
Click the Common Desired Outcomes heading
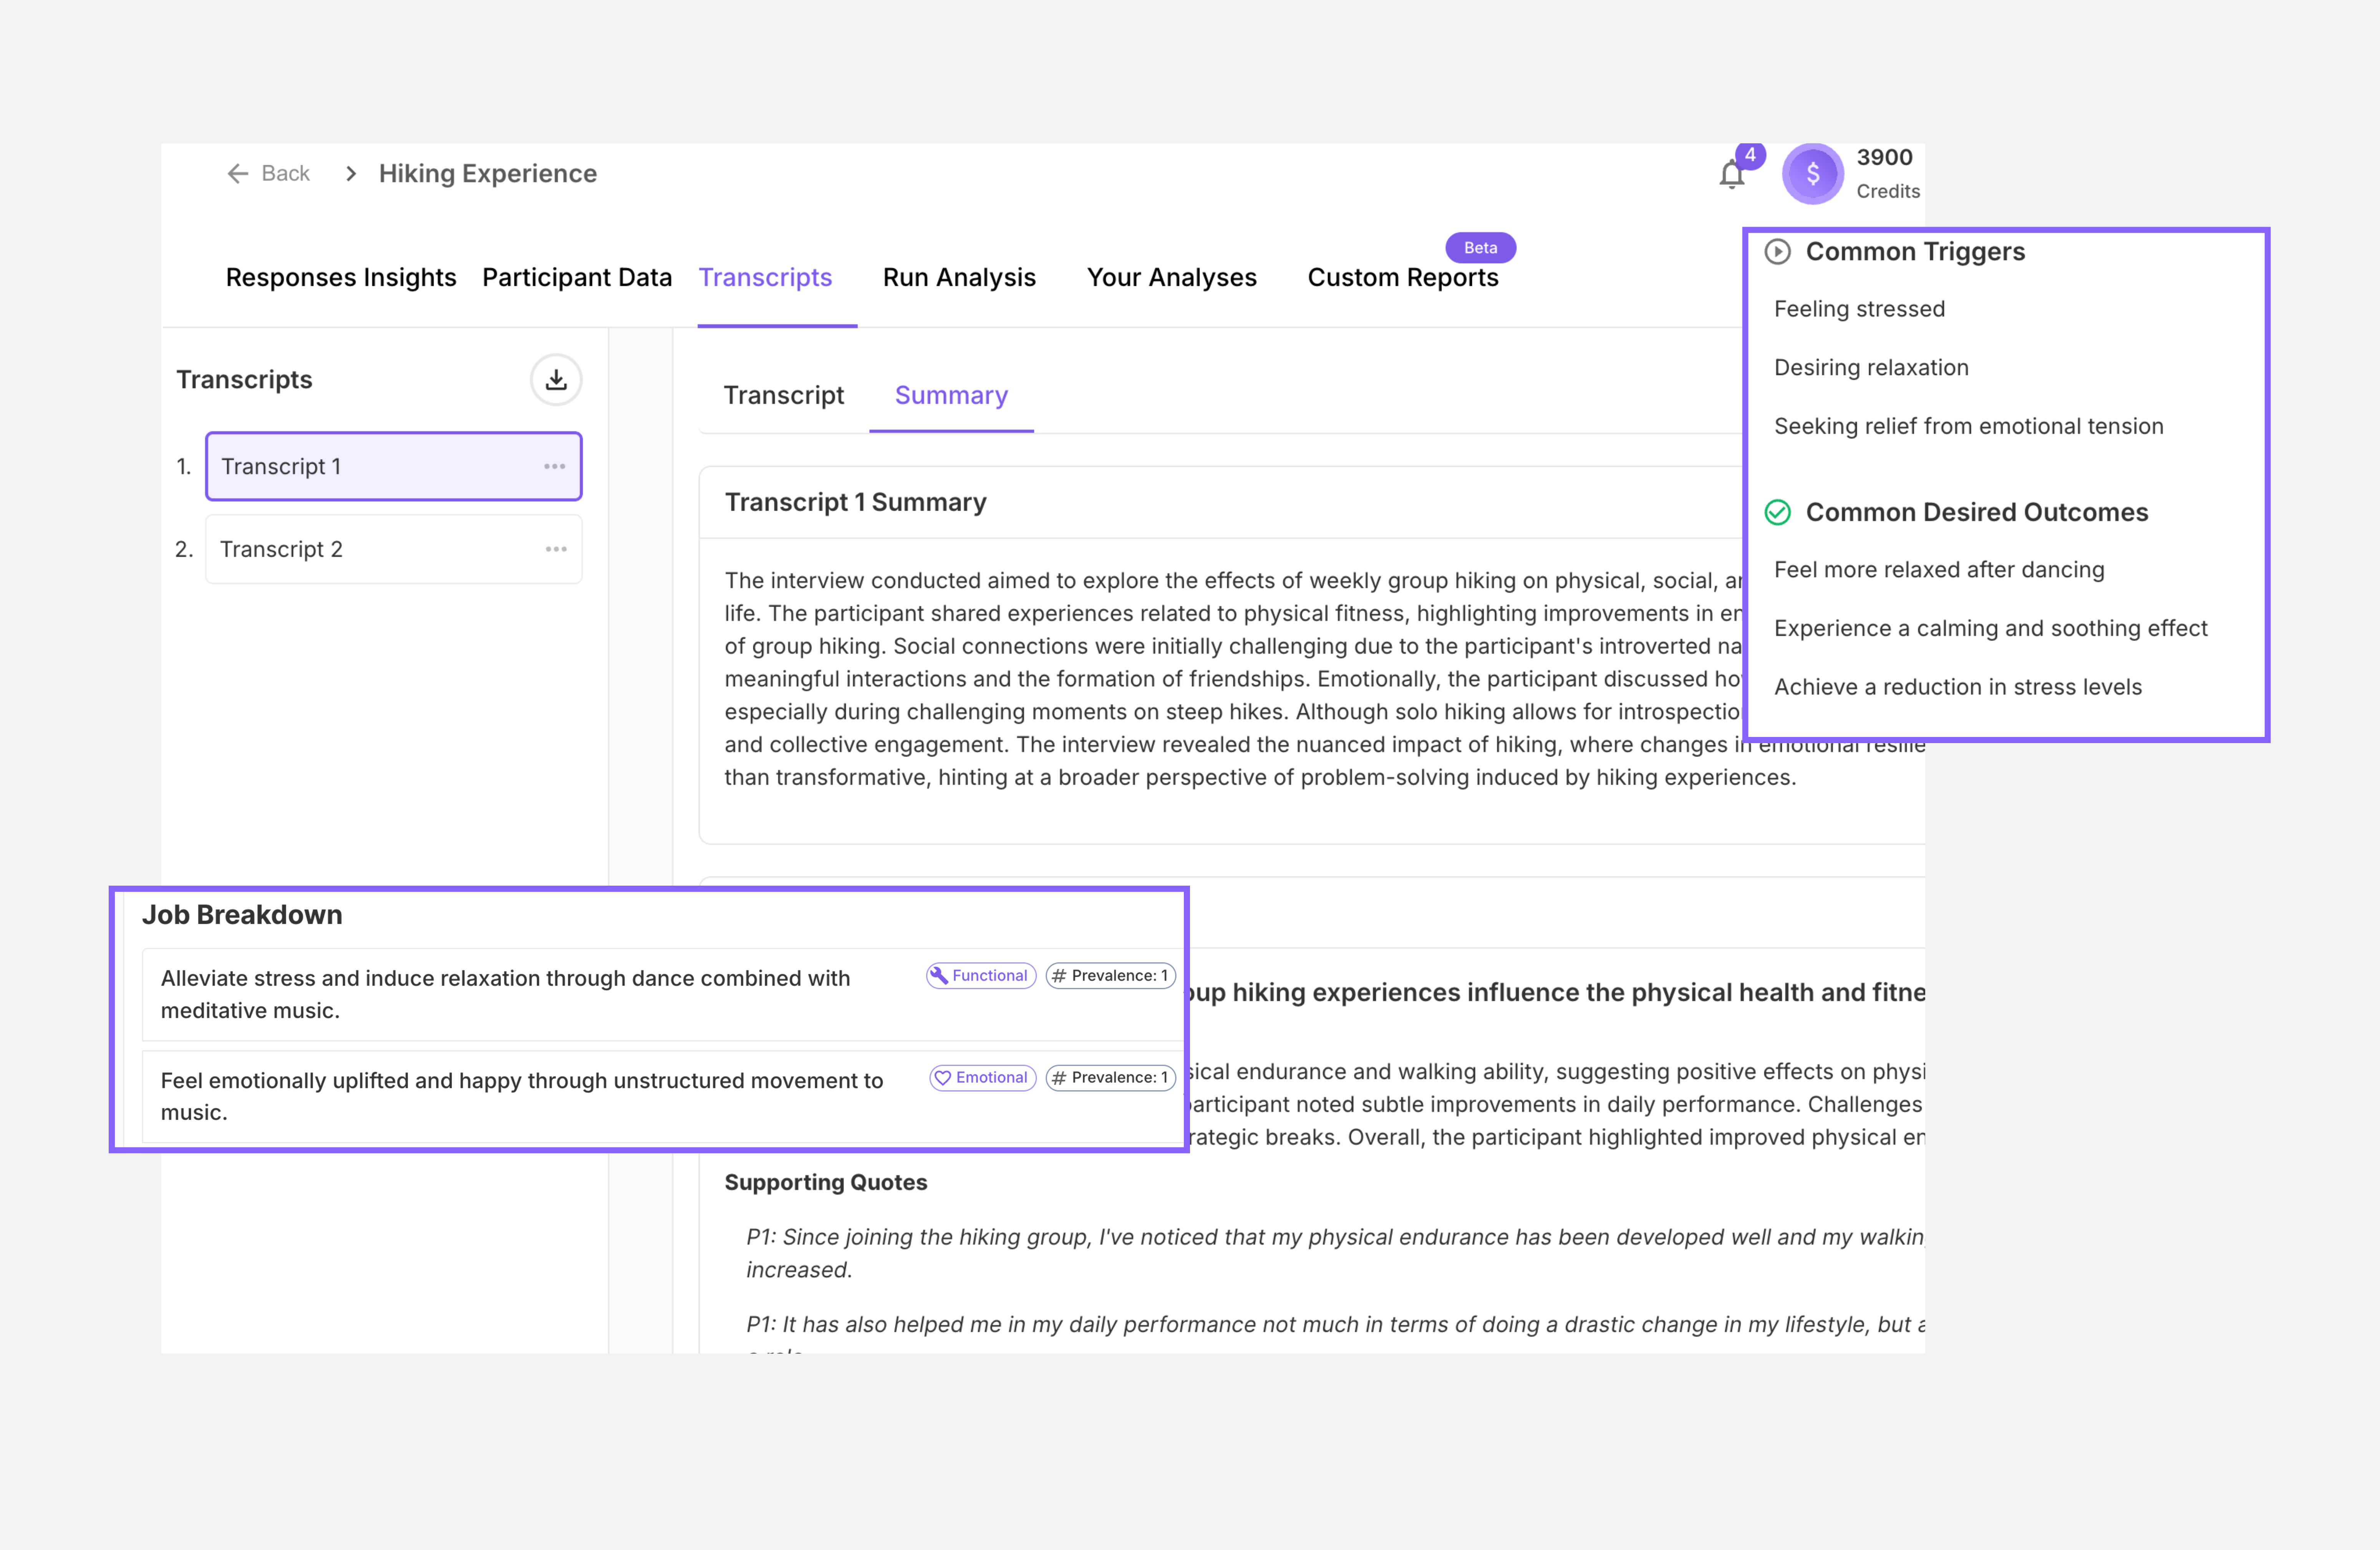click(1977, 513)
